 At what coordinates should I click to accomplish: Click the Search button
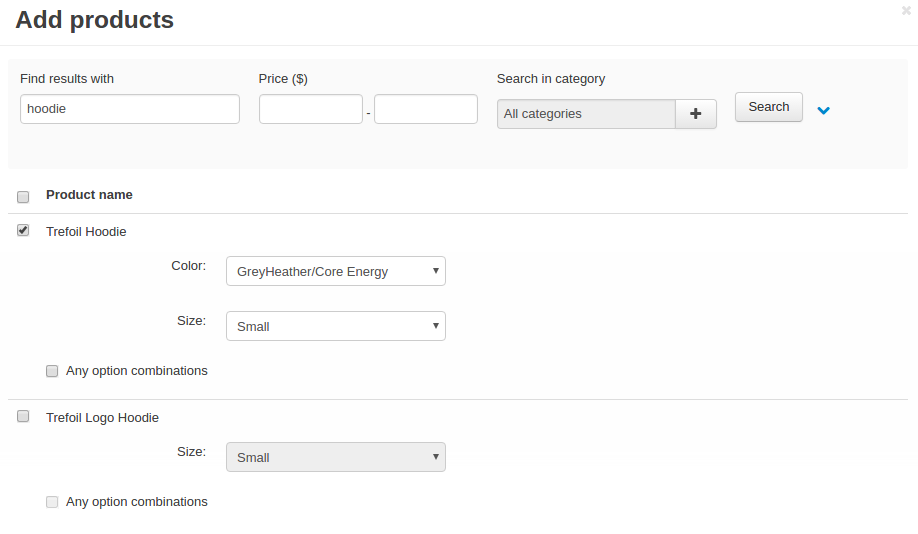pyautogui.click(x=769, y=107)
